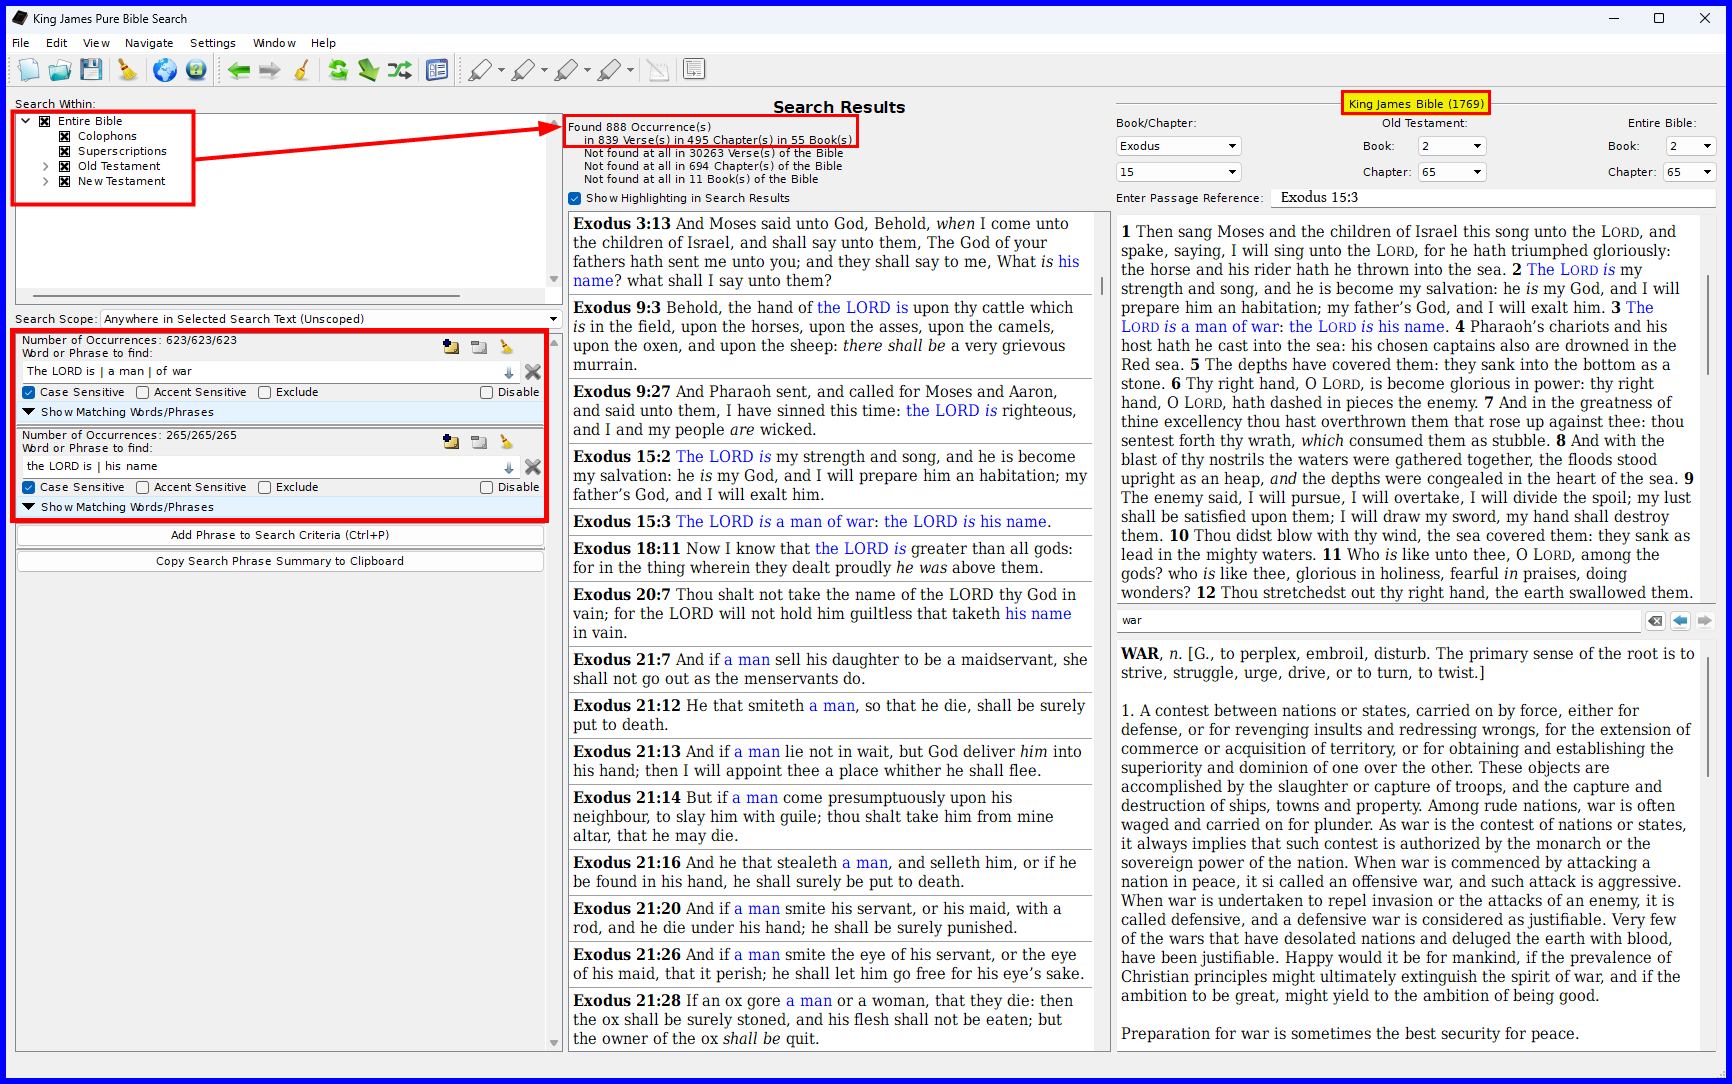Click the blue details view icon
Screen dimensions: 1732x1084
pos(437,70)
